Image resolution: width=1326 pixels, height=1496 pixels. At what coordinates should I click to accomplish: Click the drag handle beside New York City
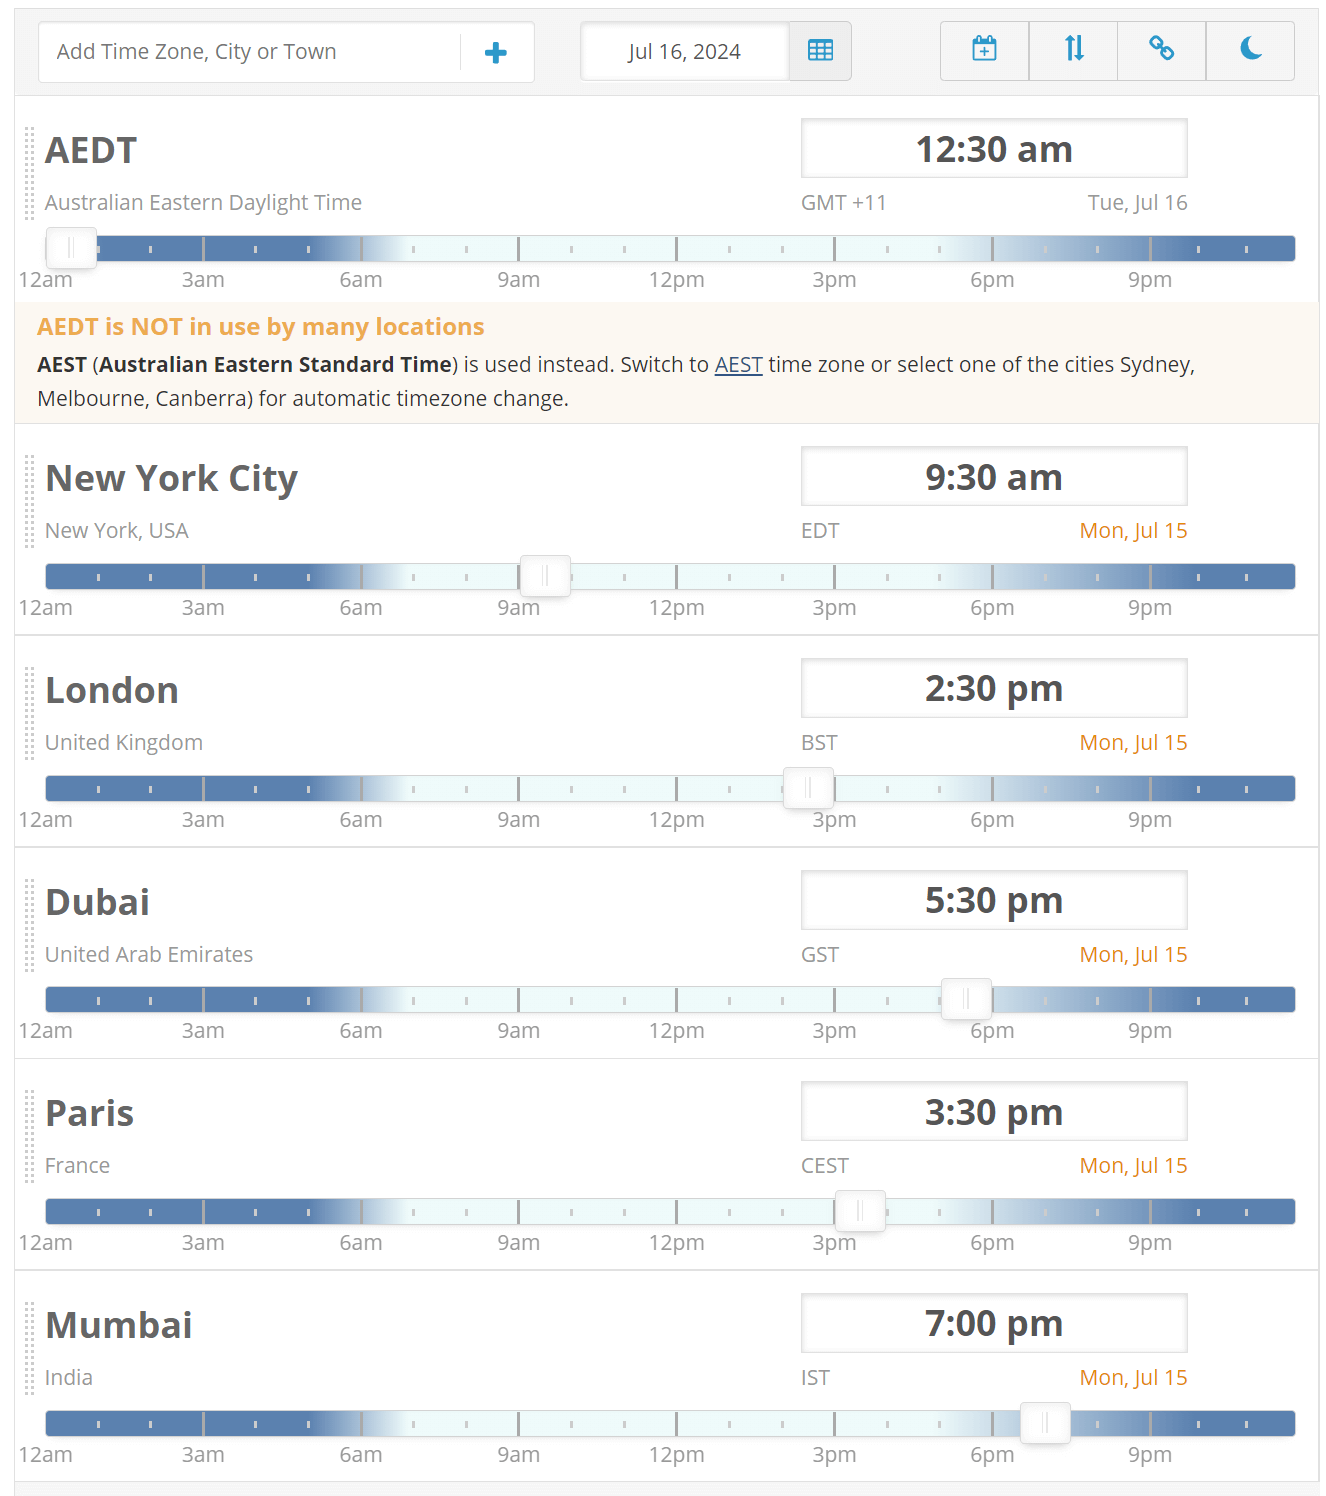[x=30, y=501]
